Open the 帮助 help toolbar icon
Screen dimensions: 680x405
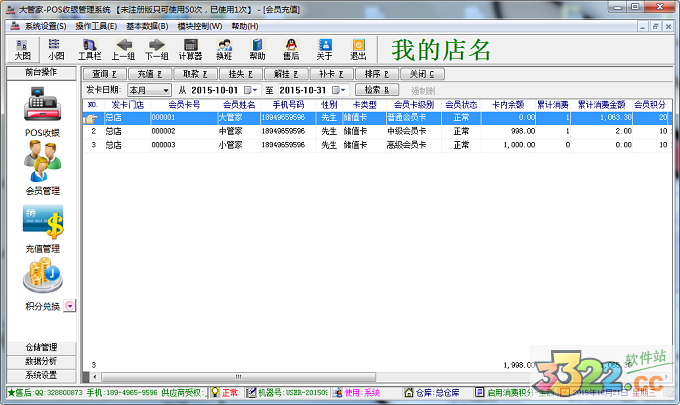click(257, 49)
